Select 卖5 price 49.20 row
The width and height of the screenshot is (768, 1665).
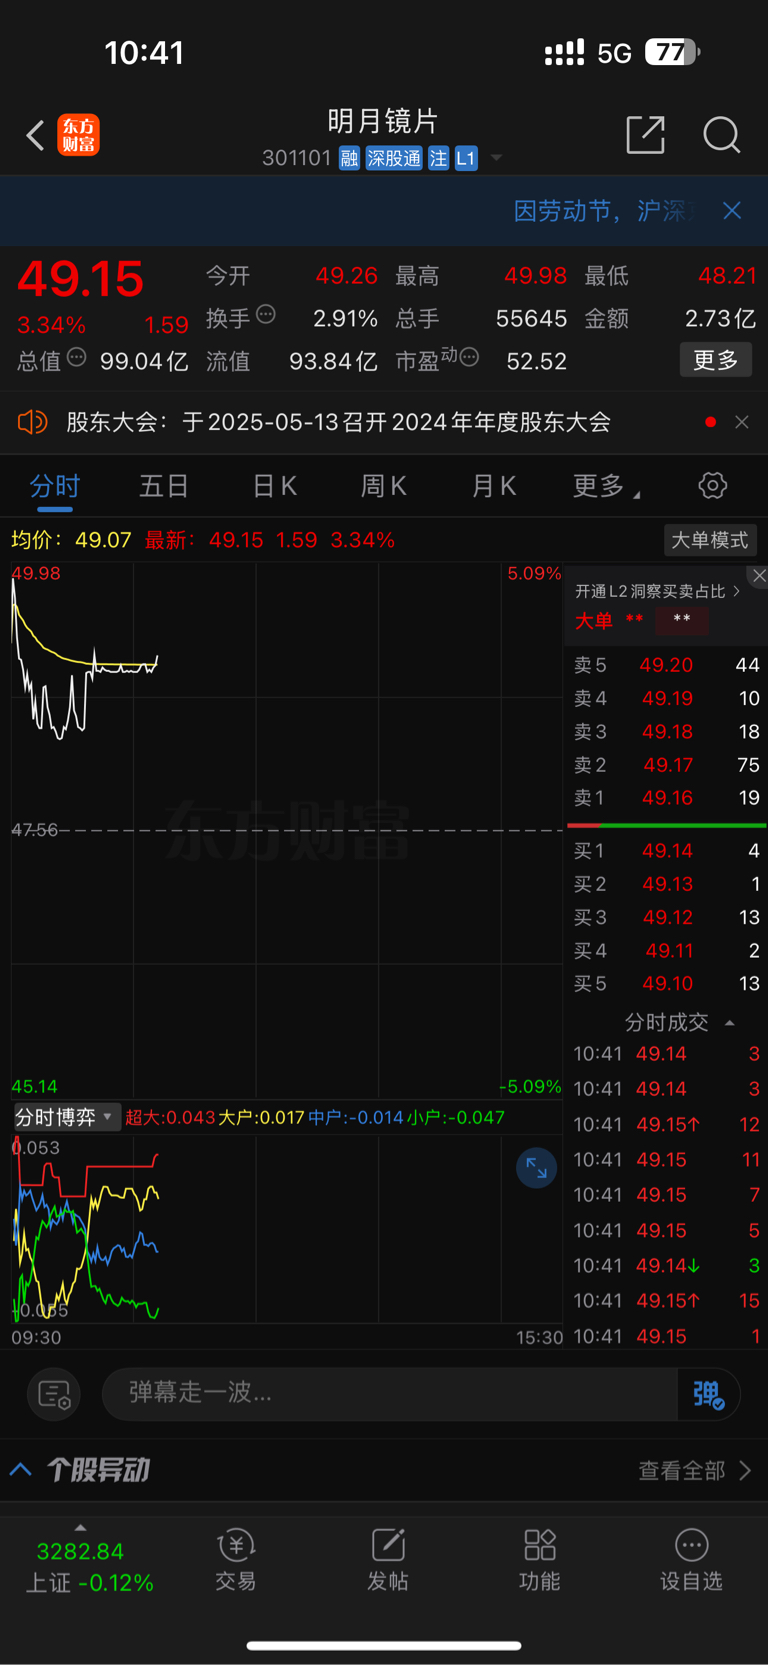point(666,665)
